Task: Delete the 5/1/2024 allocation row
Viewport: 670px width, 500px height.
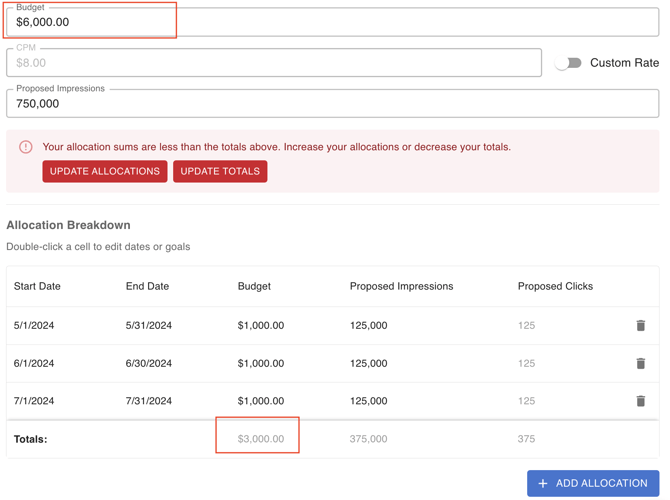Action: click(640, 326)
